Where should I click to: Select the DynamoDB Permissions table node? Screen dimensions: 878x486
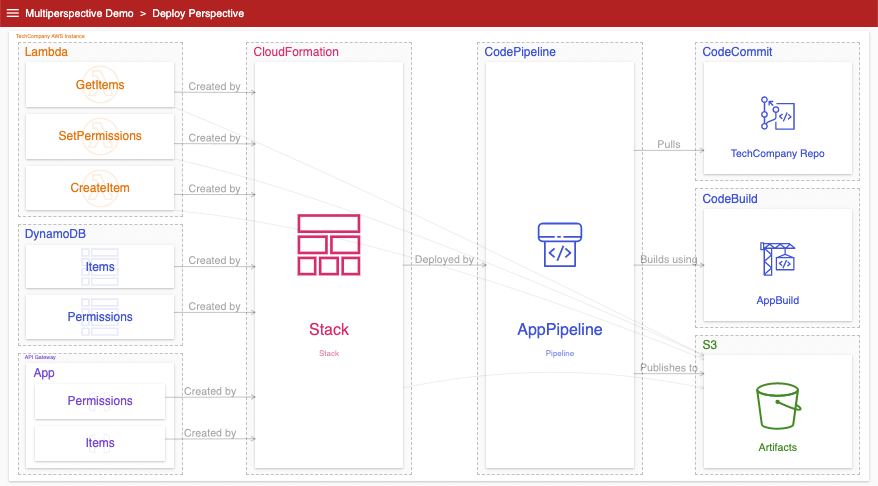[x=100, y=317]
